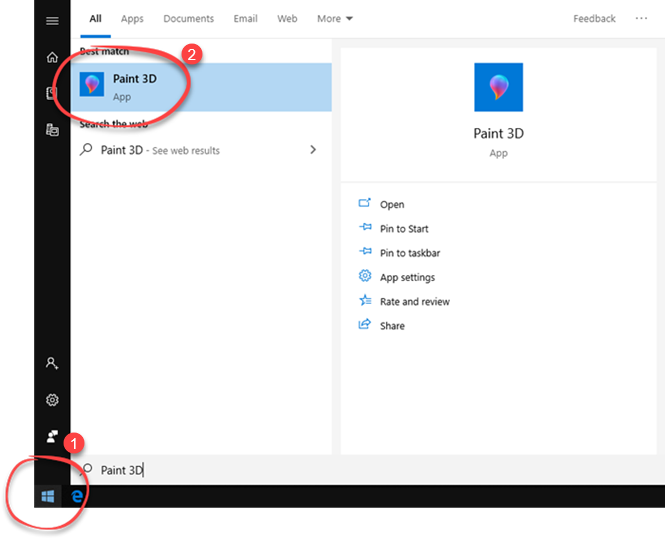Click the Feedback link
This screenshot has height=540, width=665.
(594, 19)
